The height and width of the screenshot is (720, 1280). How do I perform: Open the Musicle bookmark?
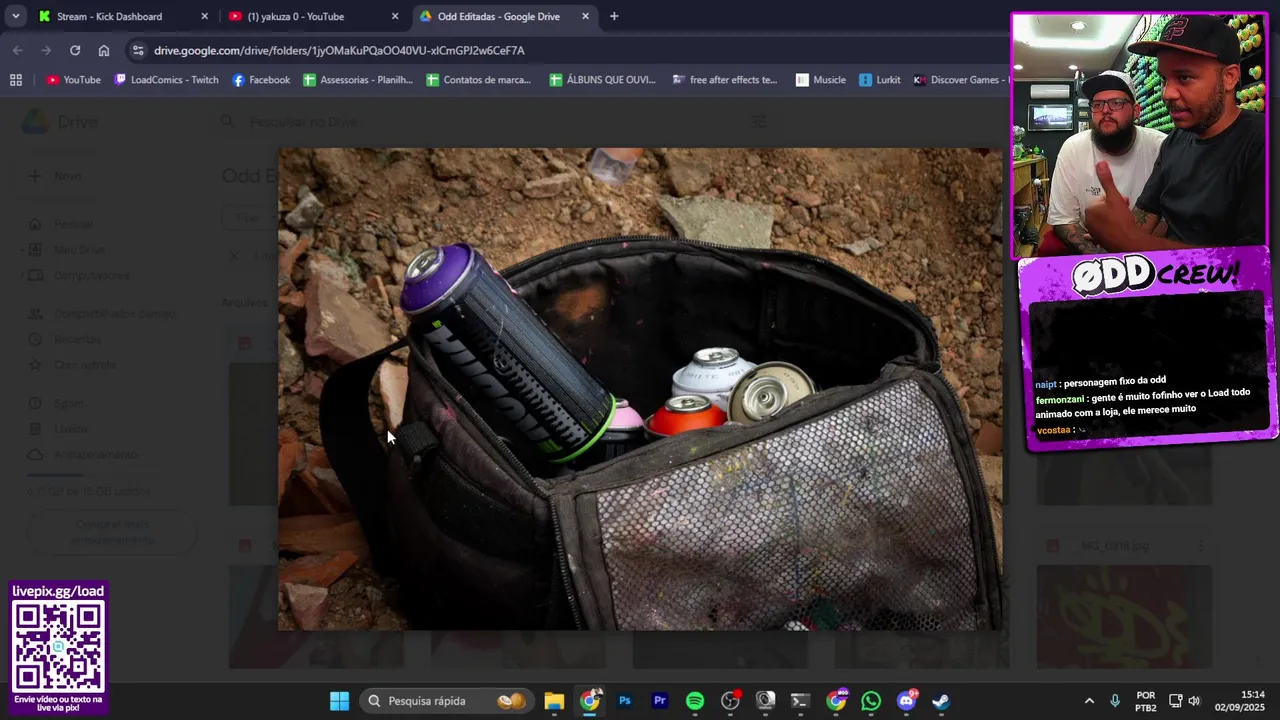[x=821, y=80]
